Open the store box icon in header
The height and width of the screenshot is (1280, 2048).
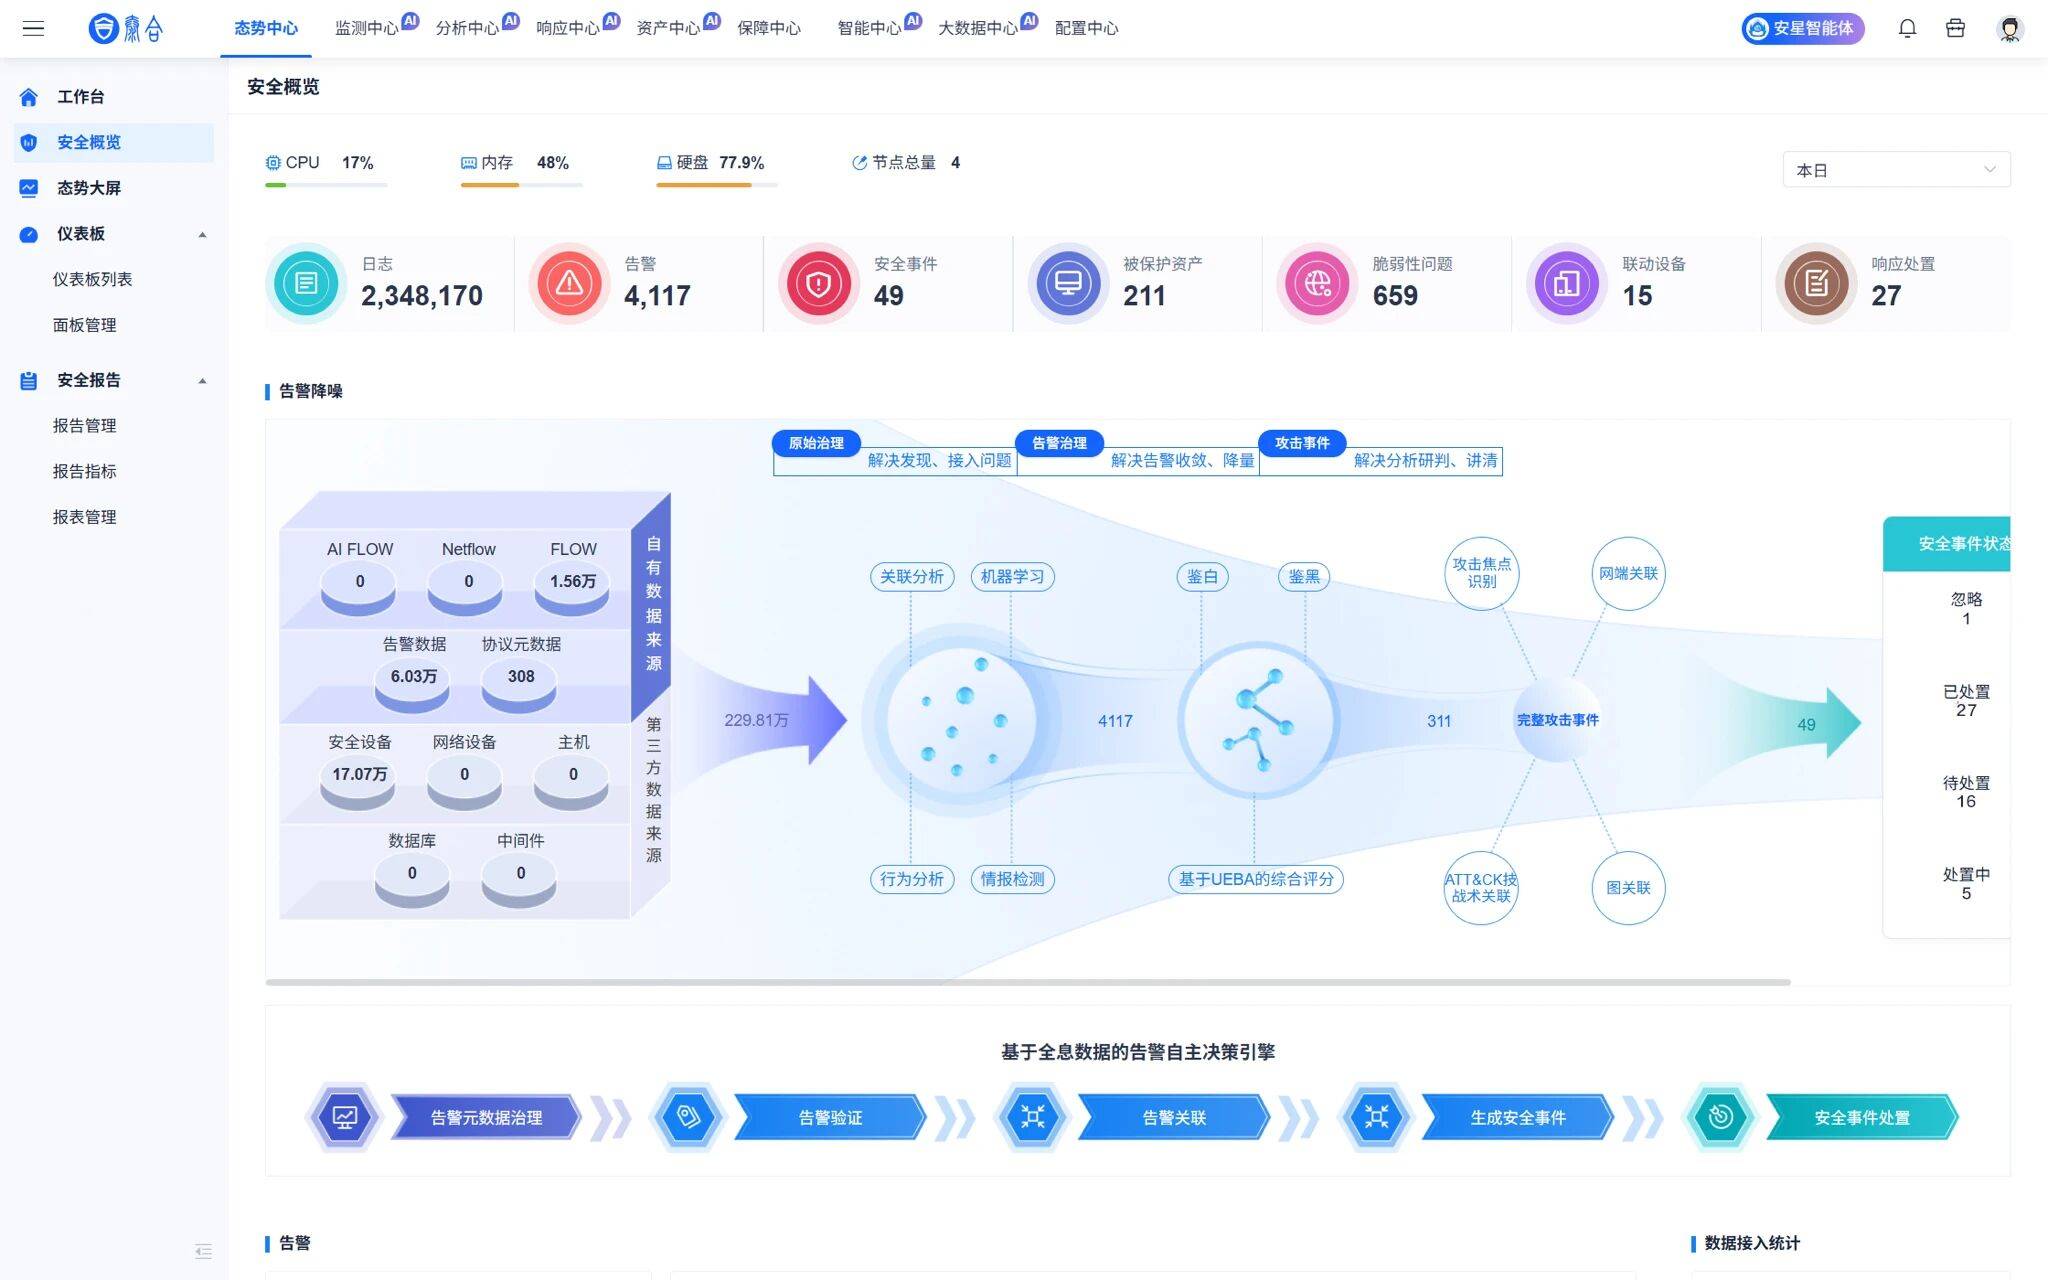[1955, 28]
